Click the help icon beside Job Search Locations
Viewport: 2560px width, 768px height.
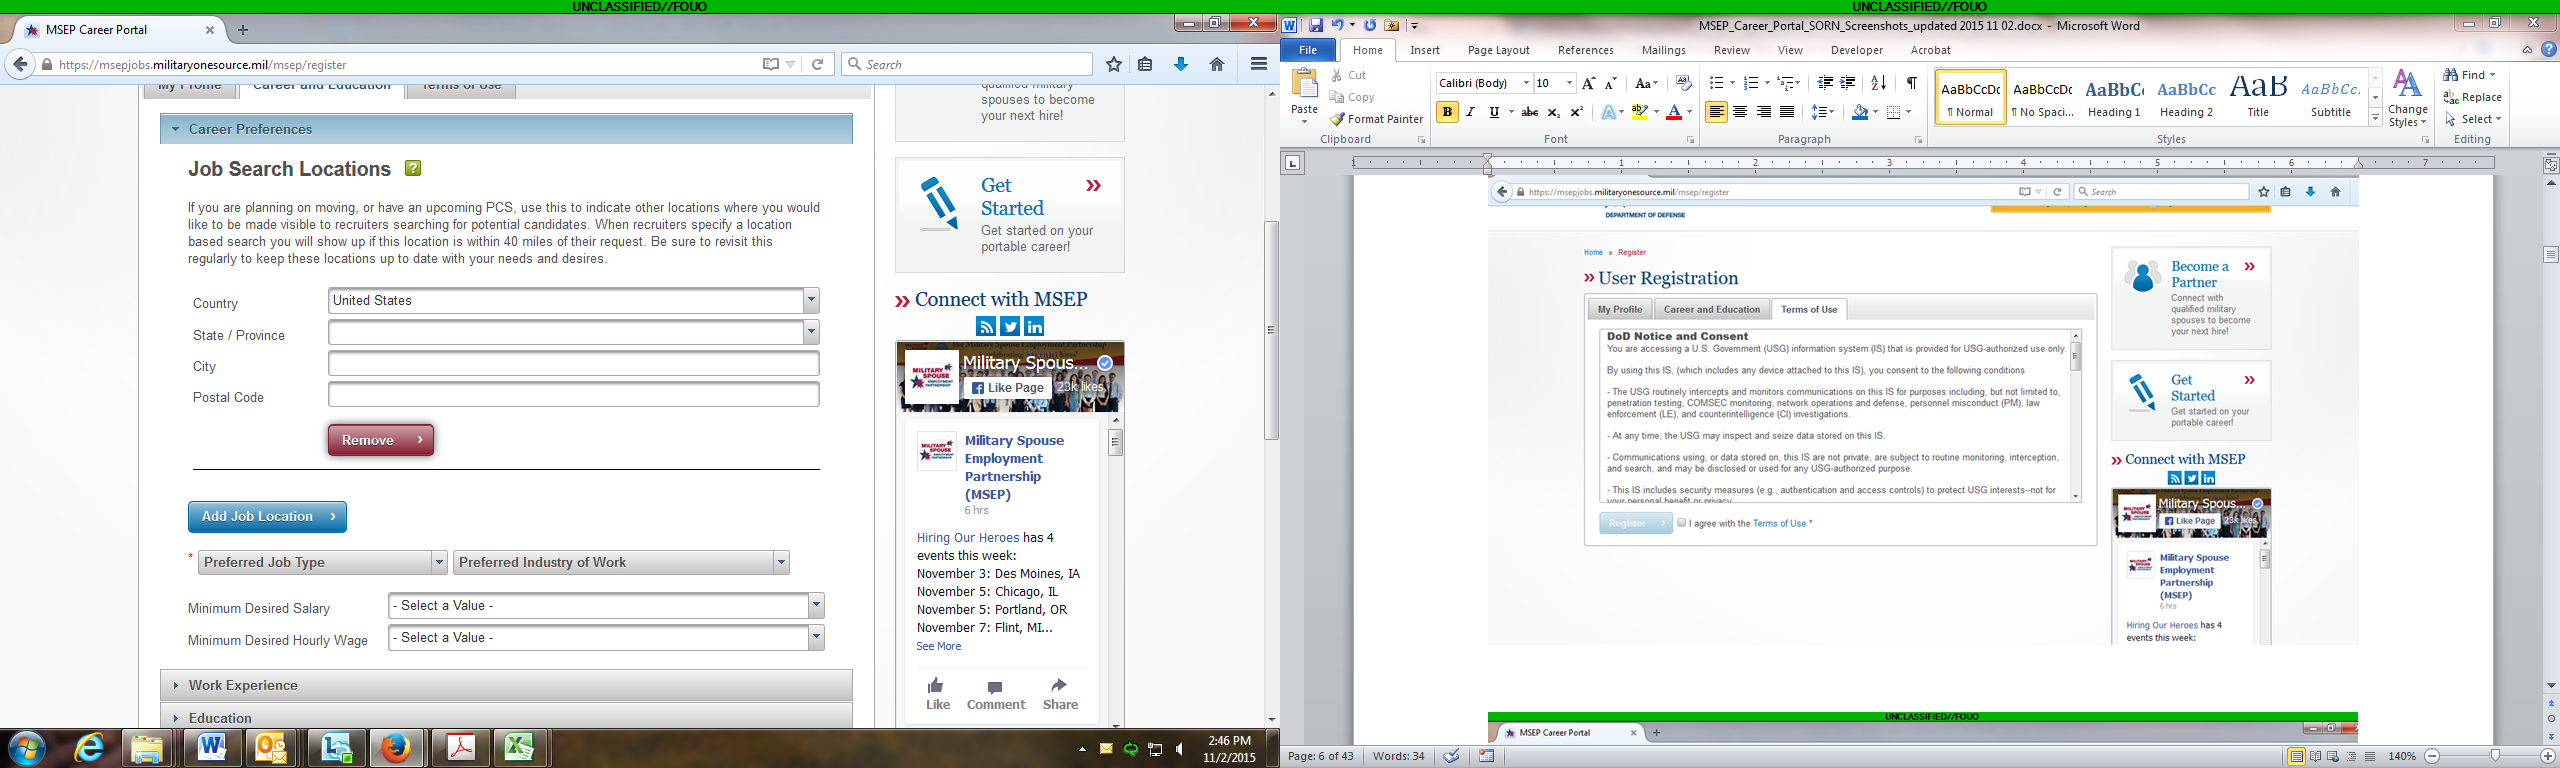tap(413, 168)
